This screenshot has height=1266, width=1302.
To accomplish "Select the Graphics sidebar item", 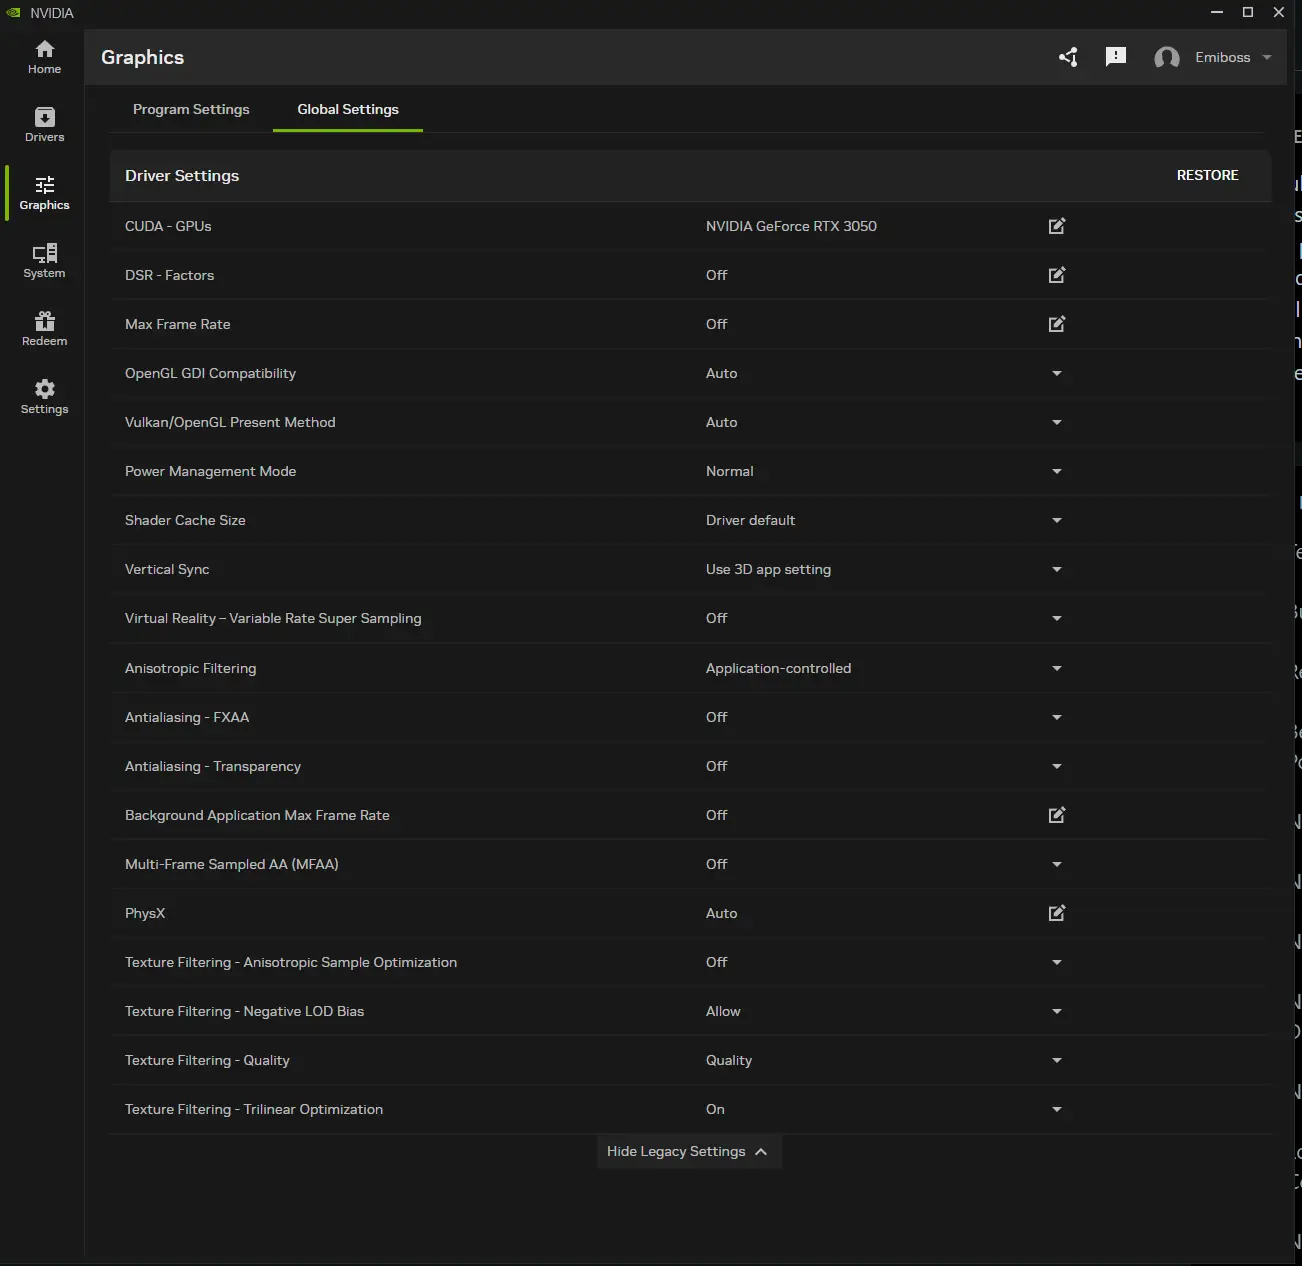I will tap(44, 193).
